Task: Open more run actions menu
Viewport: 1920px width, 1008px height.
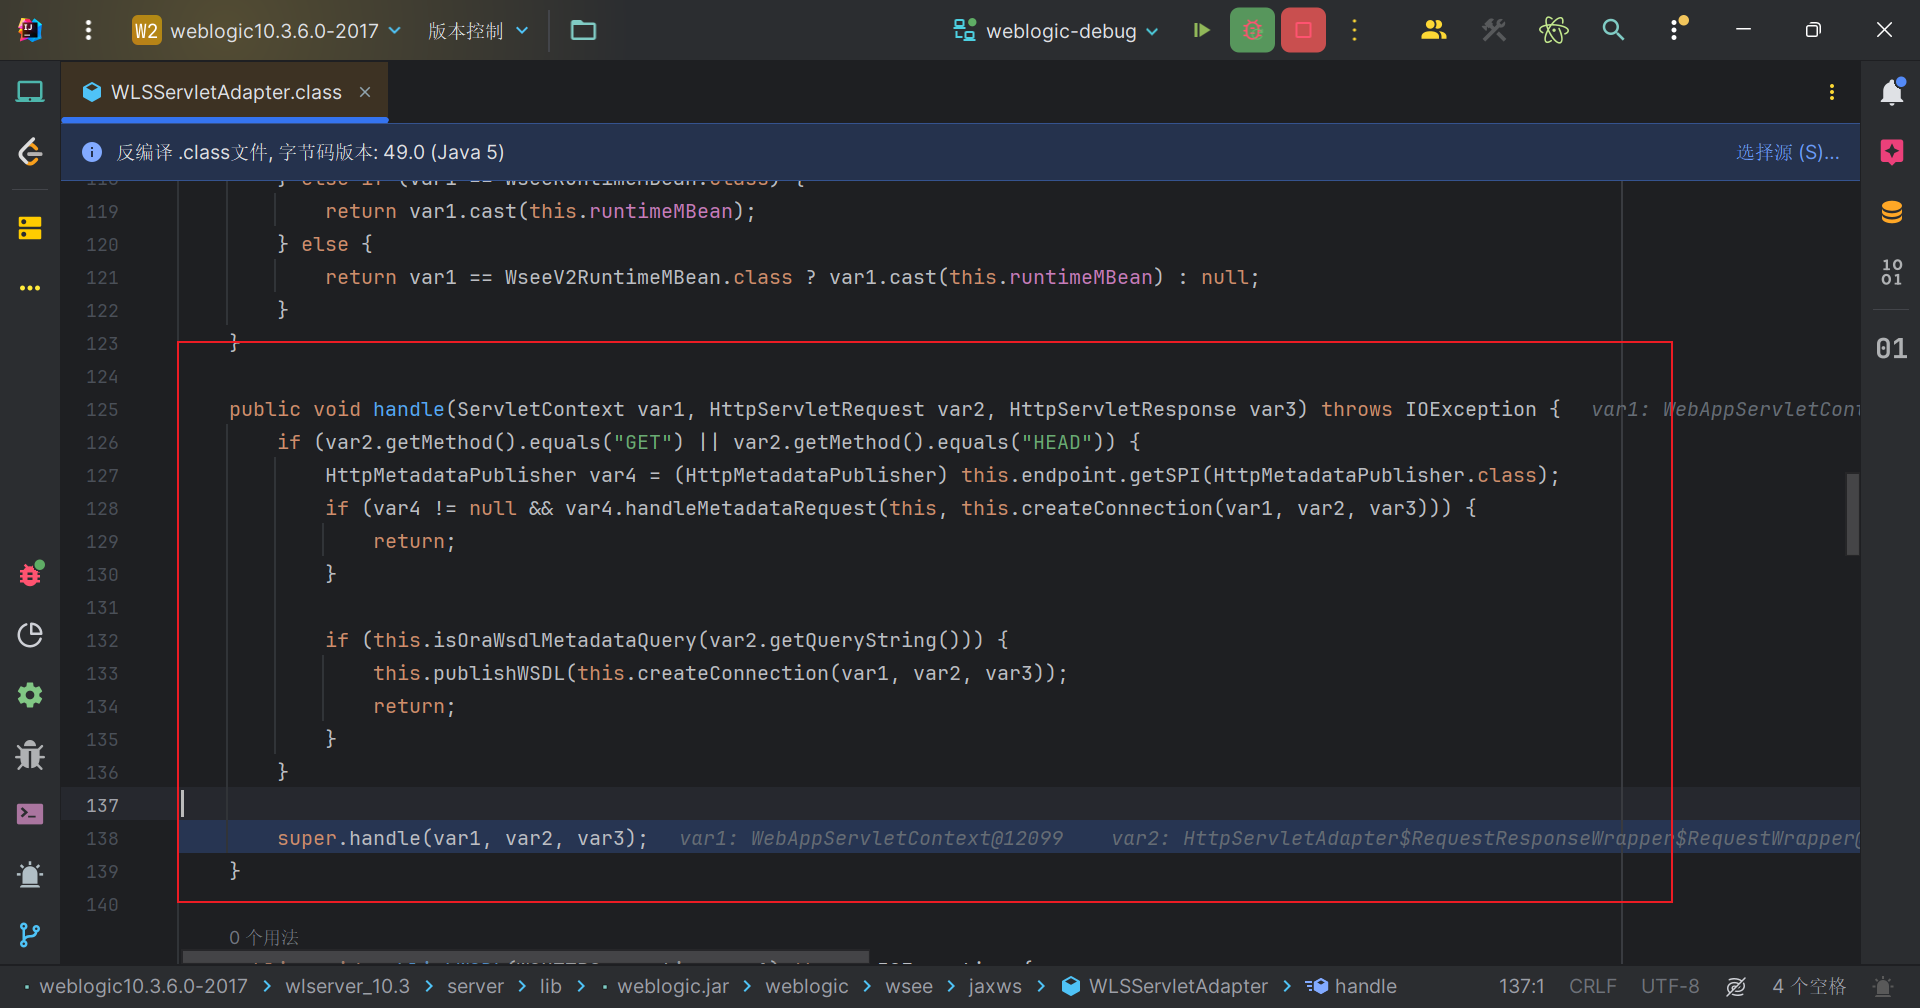Action: click(x=1354, y=30)
